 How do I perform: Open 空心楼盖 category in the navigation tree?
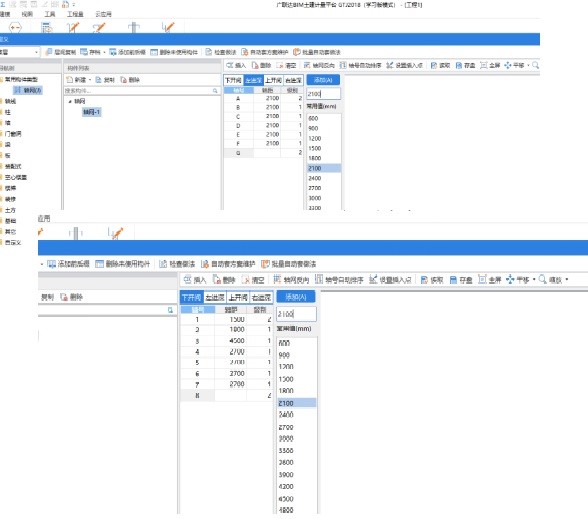click(x=16, y=177)
